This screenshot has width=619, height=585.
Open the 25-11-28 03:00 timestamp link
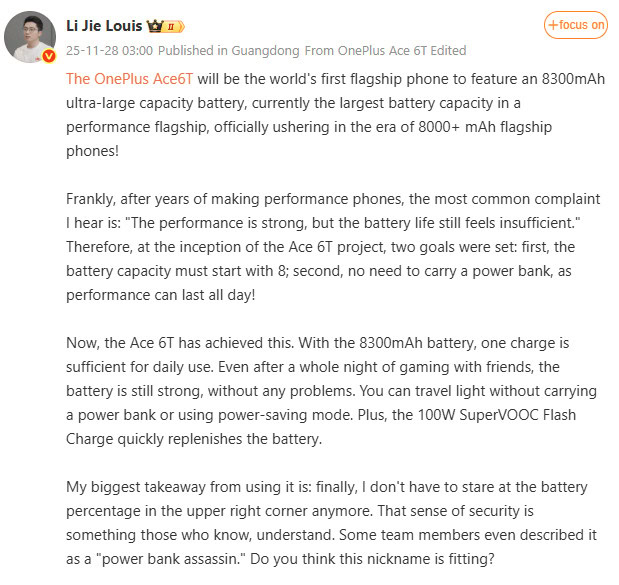click(x=109, y=50)
